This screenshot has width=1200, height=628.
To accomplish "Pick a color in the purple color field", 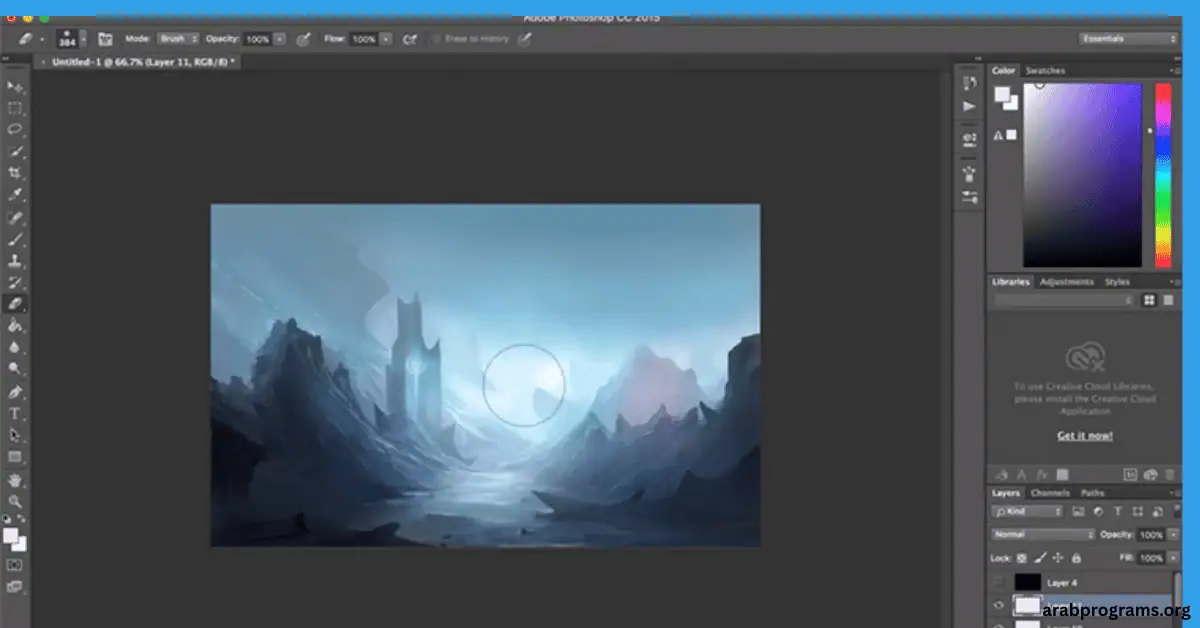I will 1082,176.
